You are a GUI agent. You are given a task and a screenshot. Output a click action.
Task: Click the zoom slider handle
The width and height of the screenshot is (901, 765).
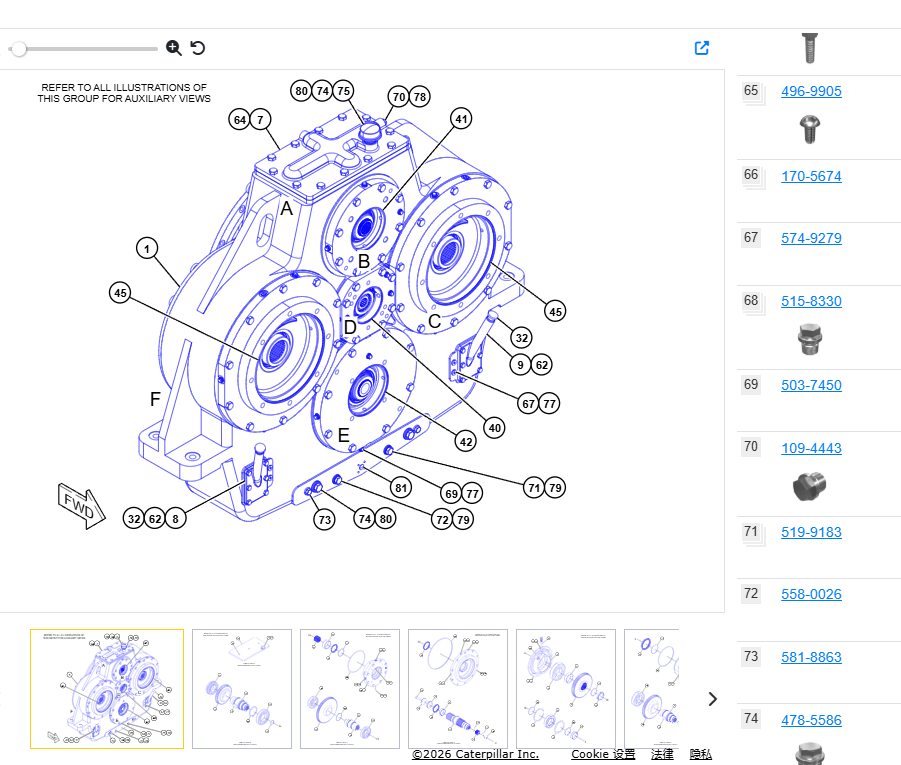pyautogui.click(x=19, y=49)
